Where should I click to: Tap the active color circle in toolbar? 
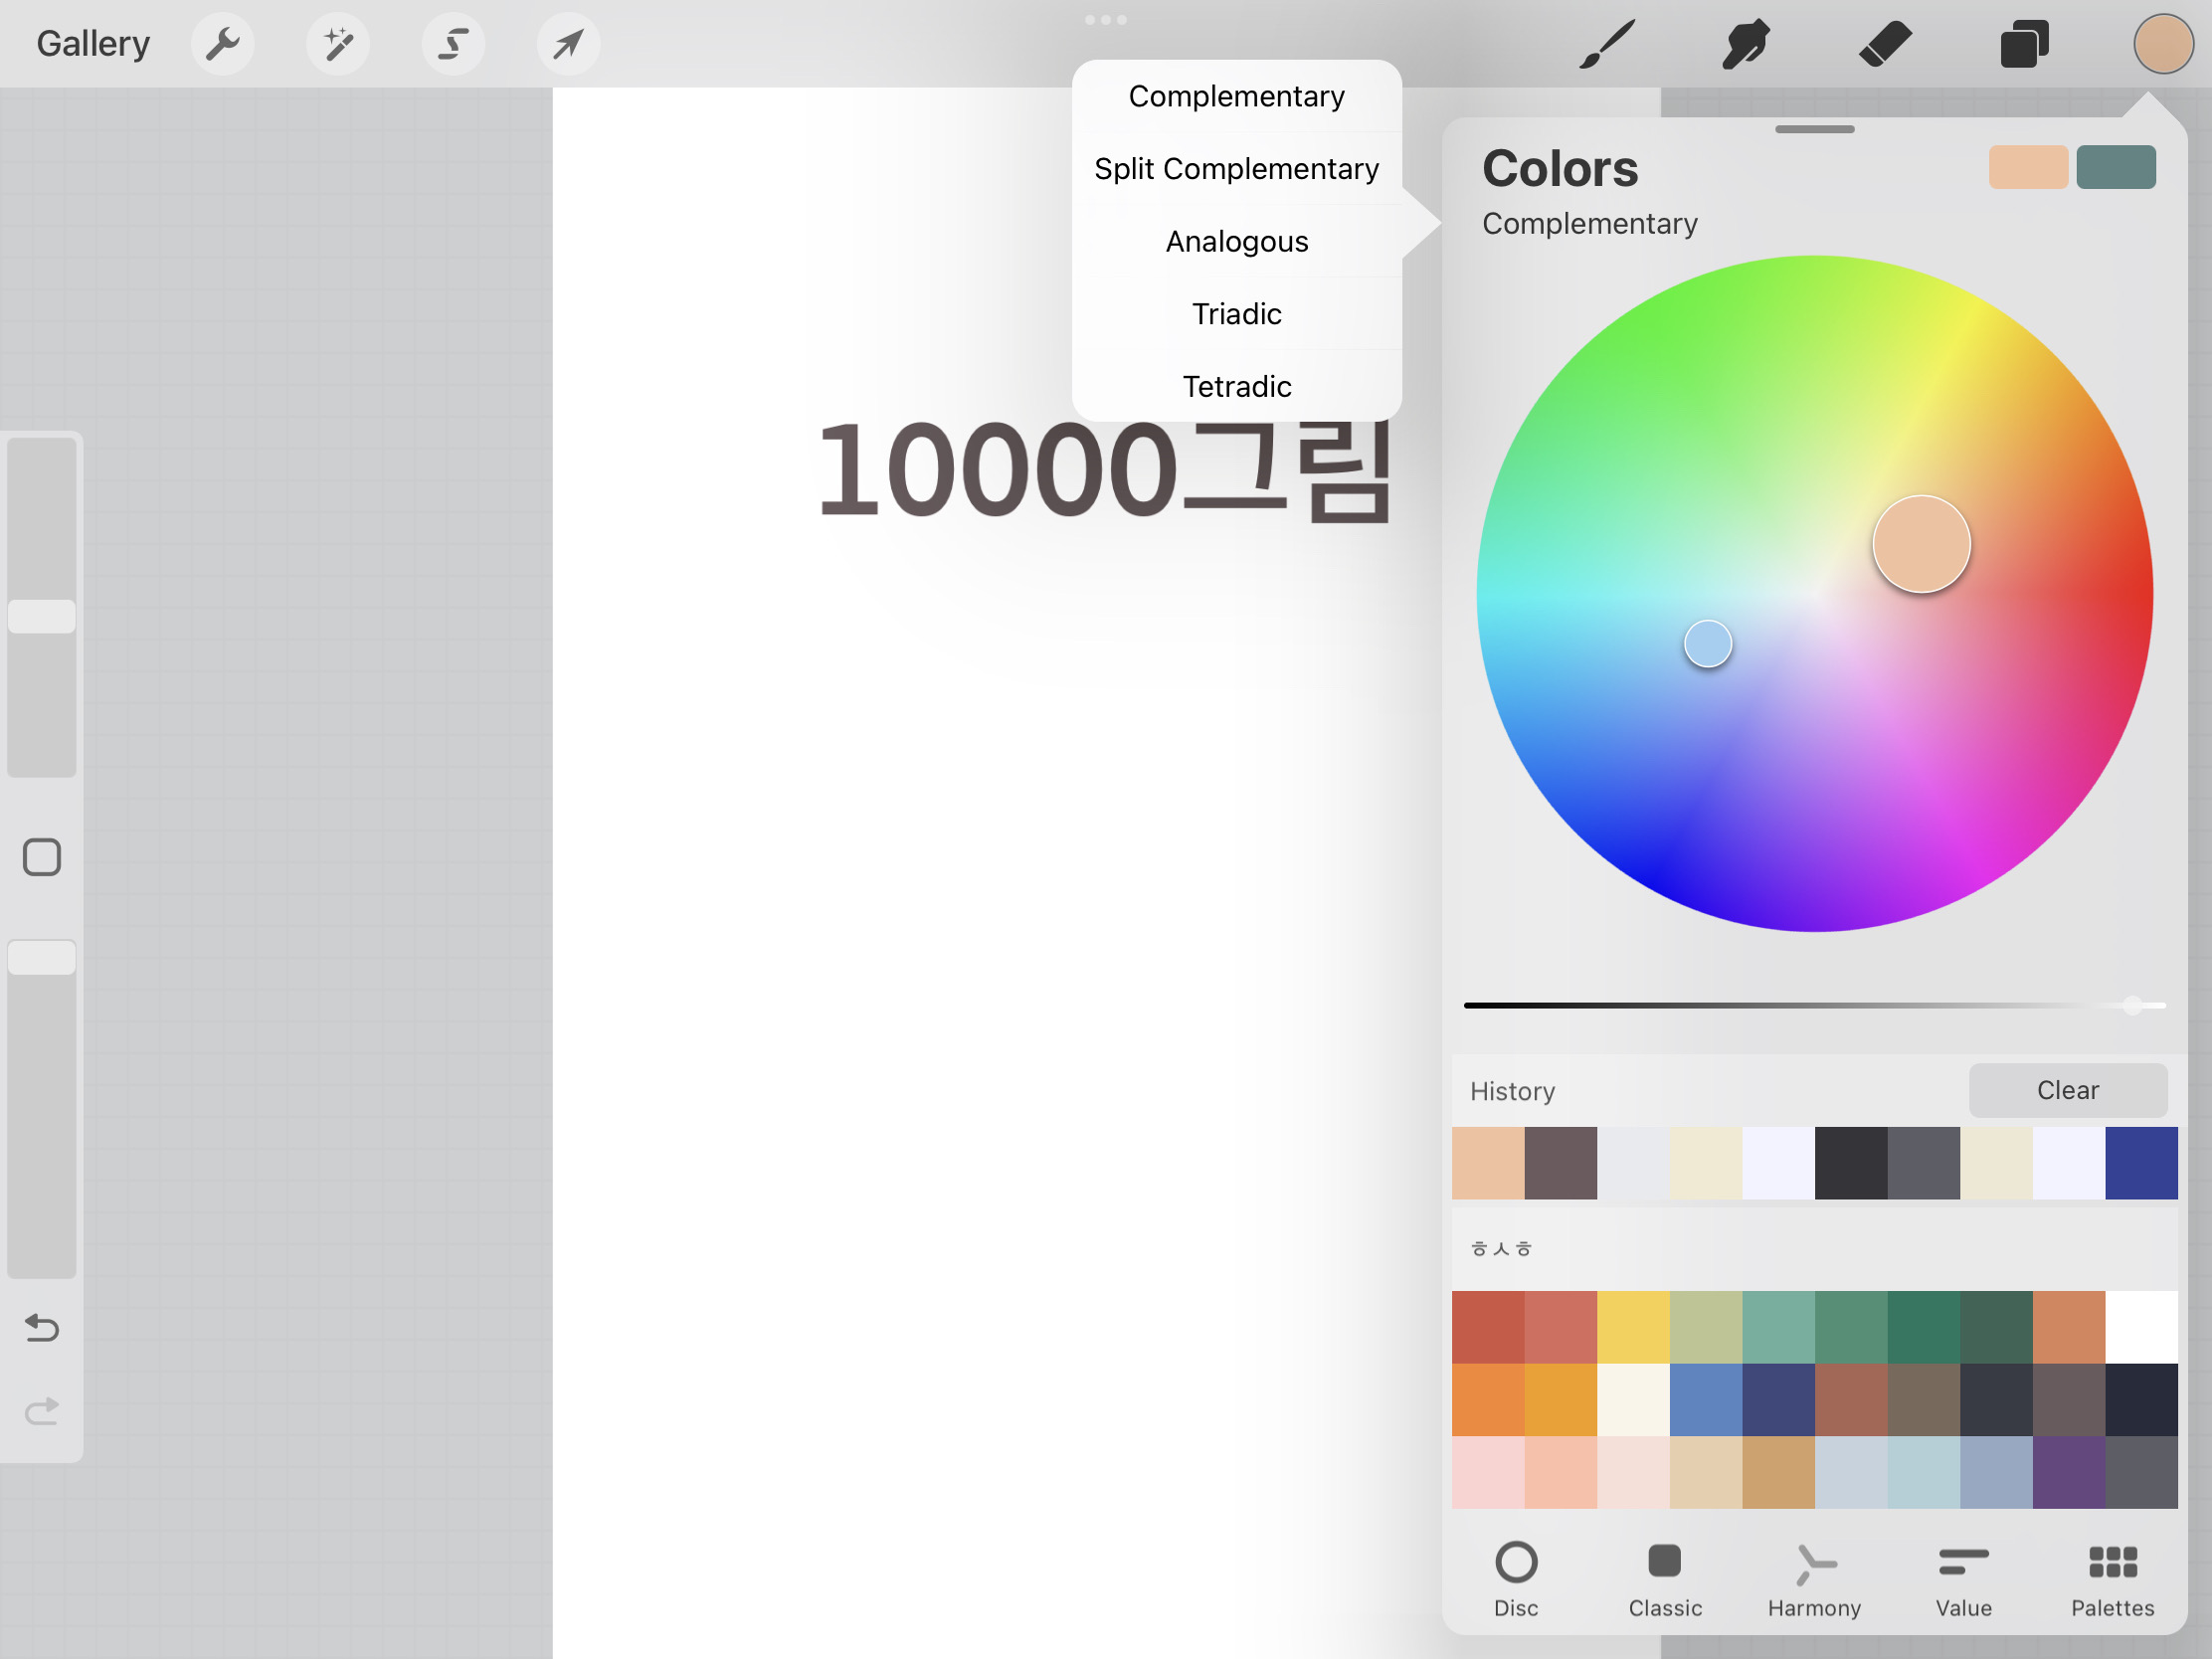(x=2163, y=44)
